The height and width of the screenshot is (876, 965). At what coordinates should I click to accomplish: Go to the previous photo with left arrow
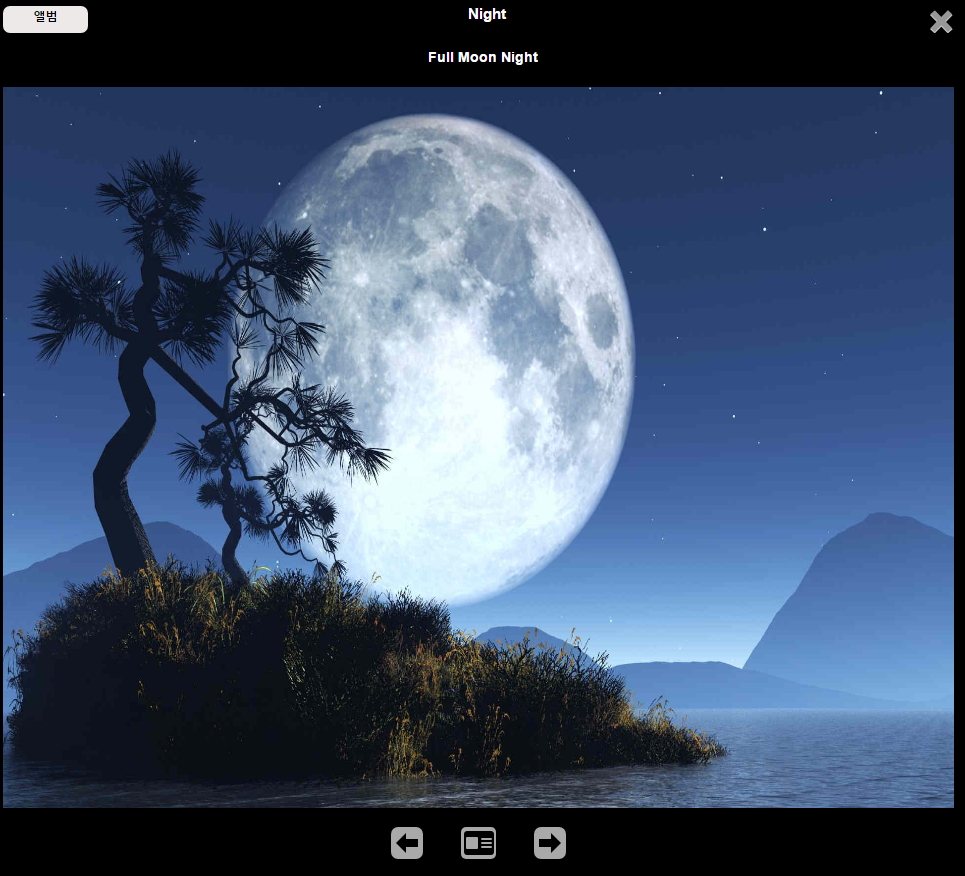point(407,843)
